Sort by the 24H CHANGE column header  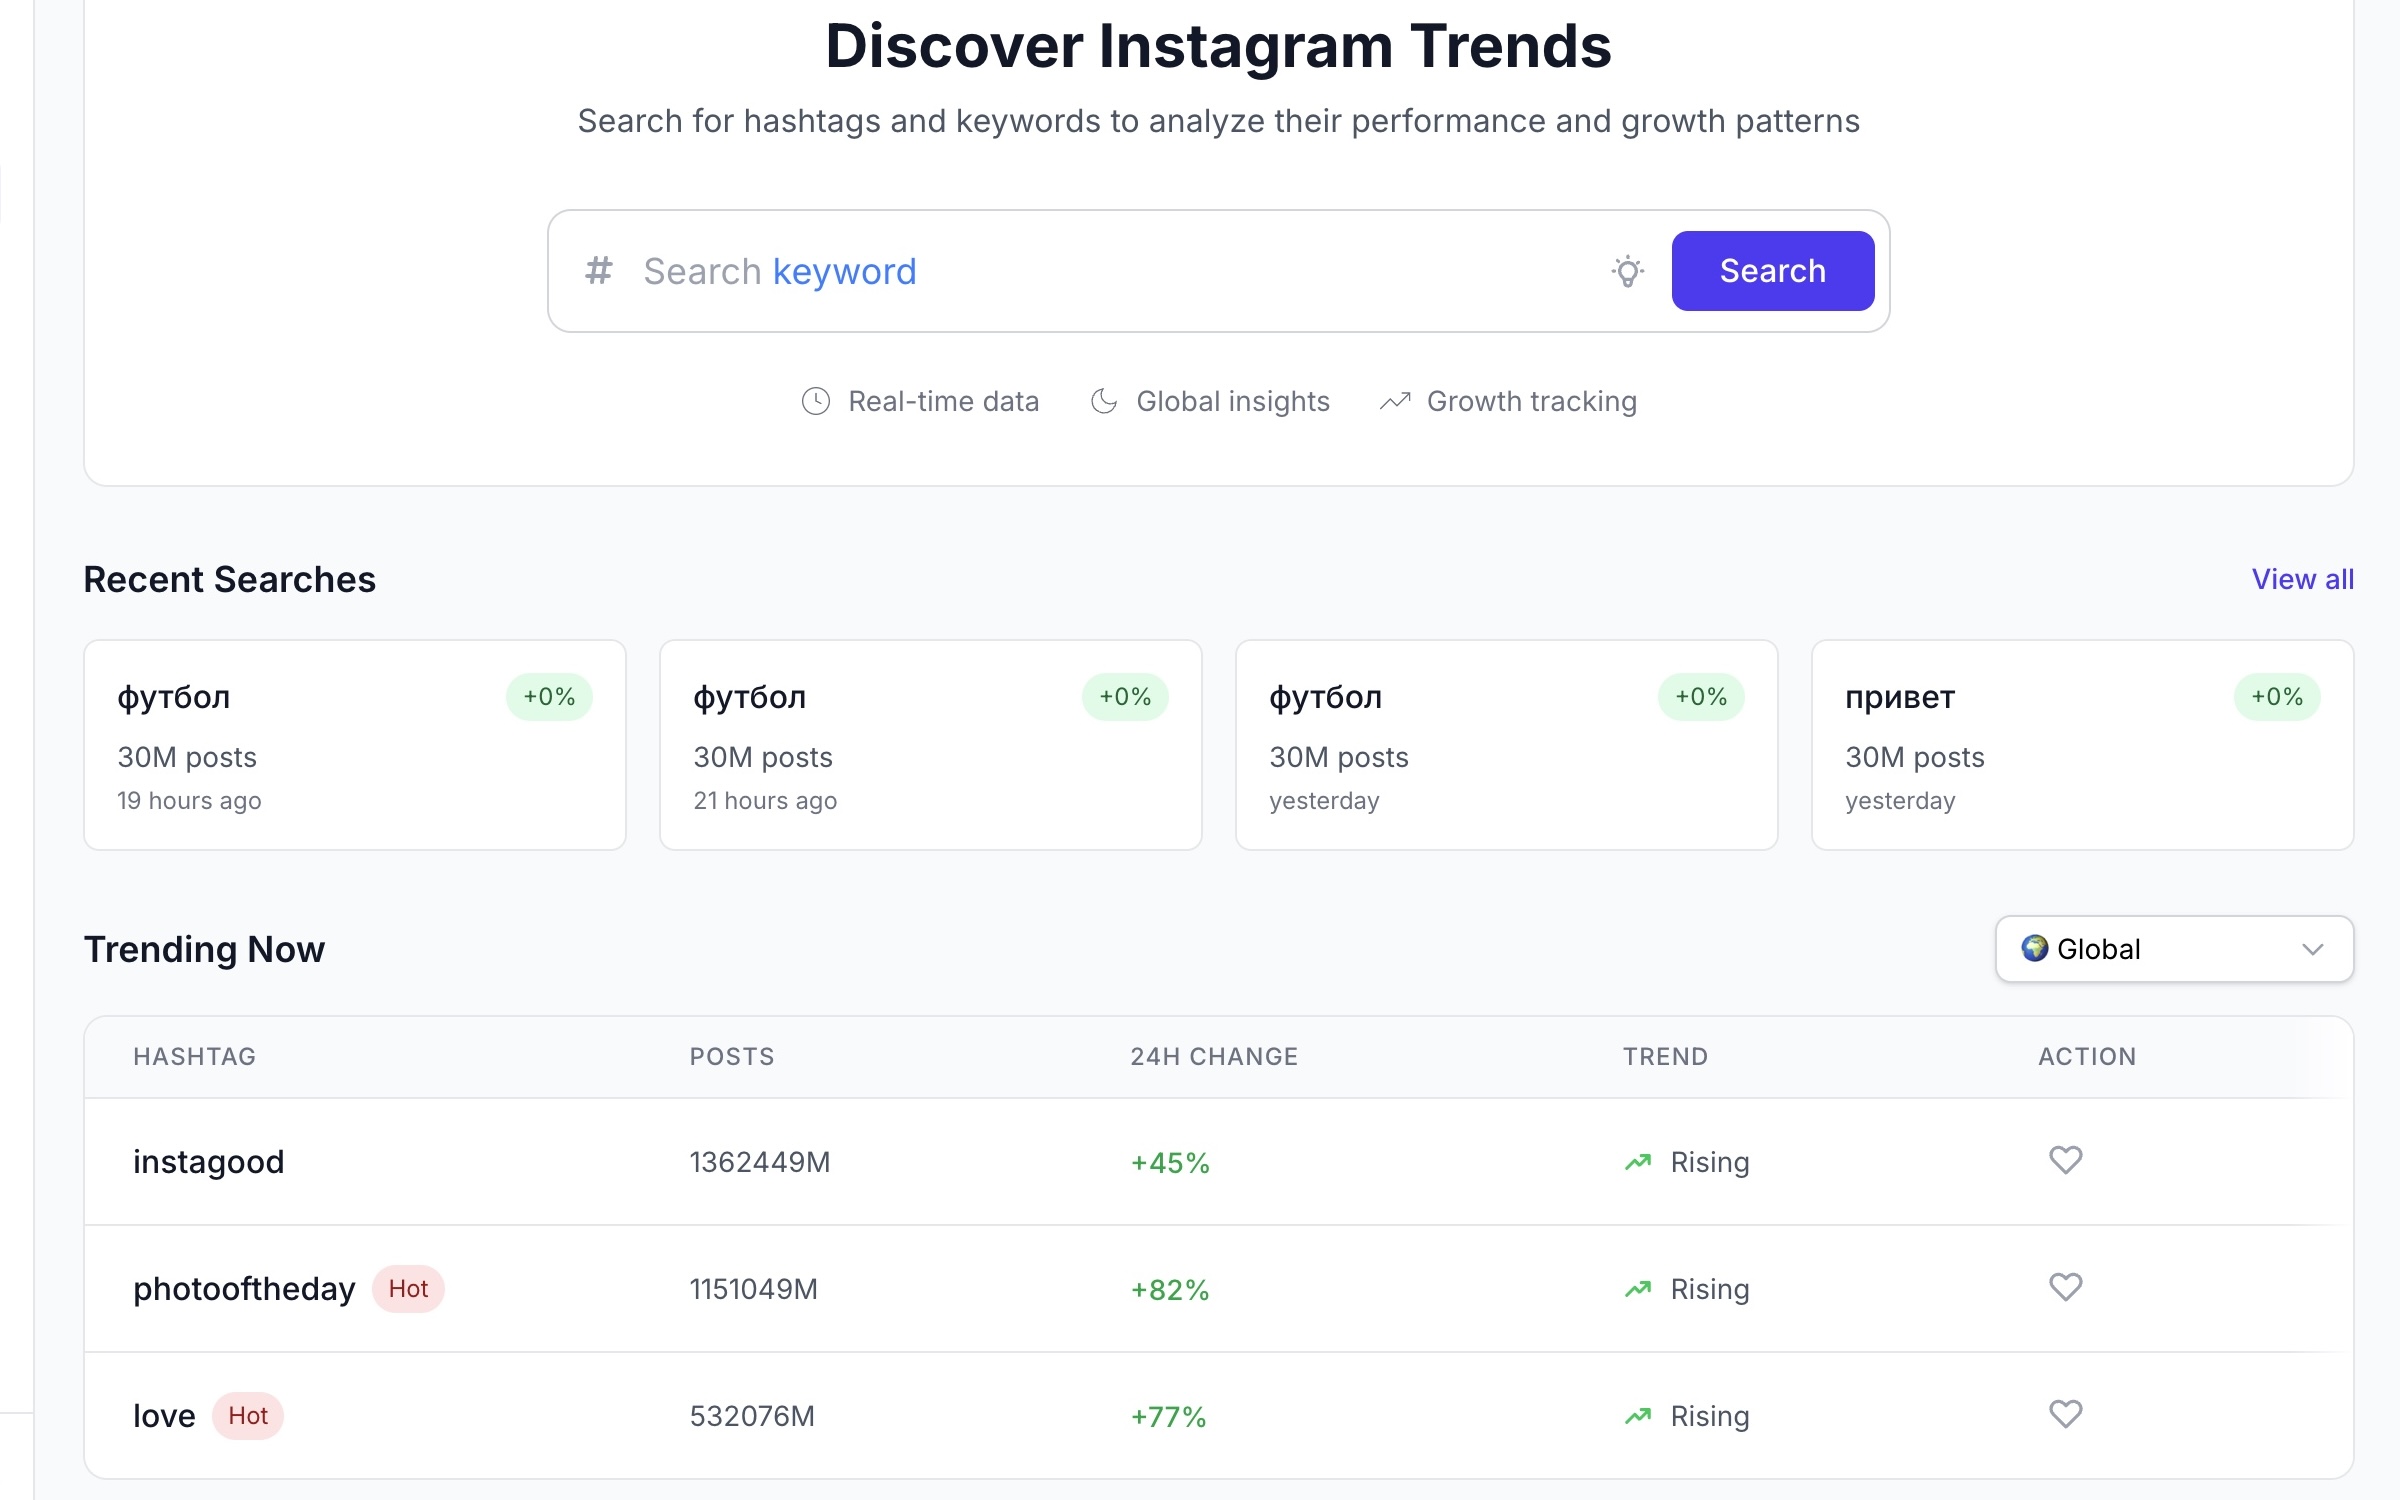[x=1214, y=1057]
